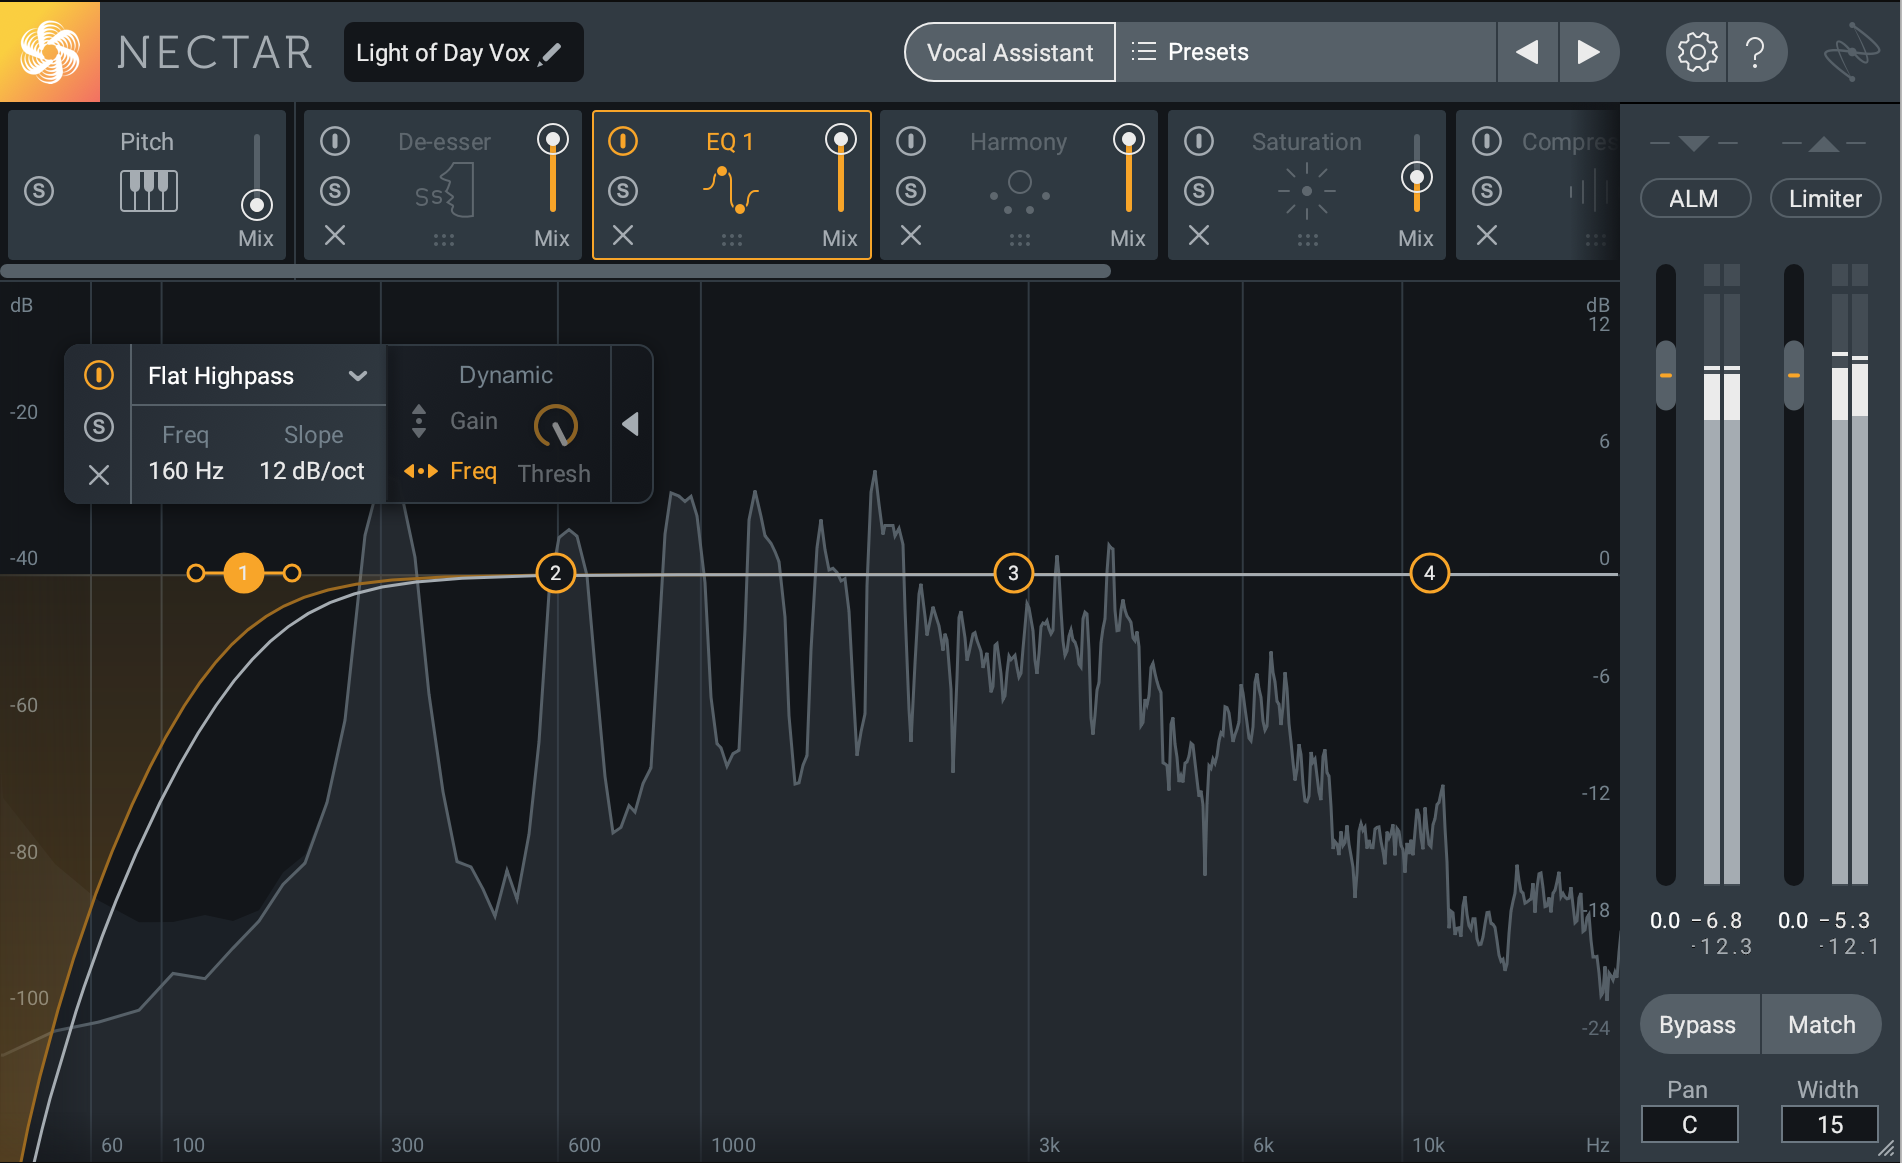Solo the De-esser module
The height and width of the screenshot is (1163, 1902).
point(335,190)
